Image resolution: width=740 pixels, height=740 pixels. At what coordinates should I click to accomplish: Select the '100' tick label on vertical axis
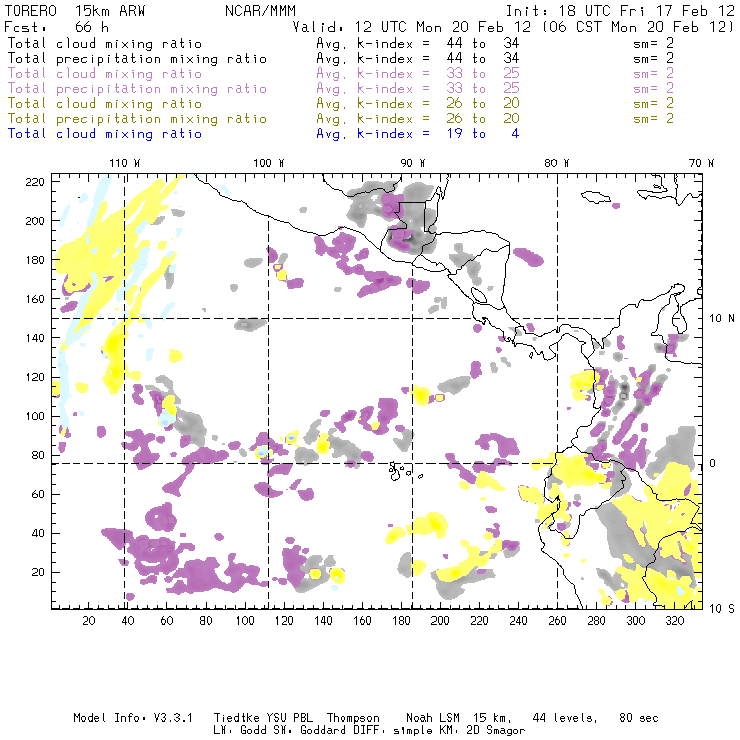pos(35,416)
